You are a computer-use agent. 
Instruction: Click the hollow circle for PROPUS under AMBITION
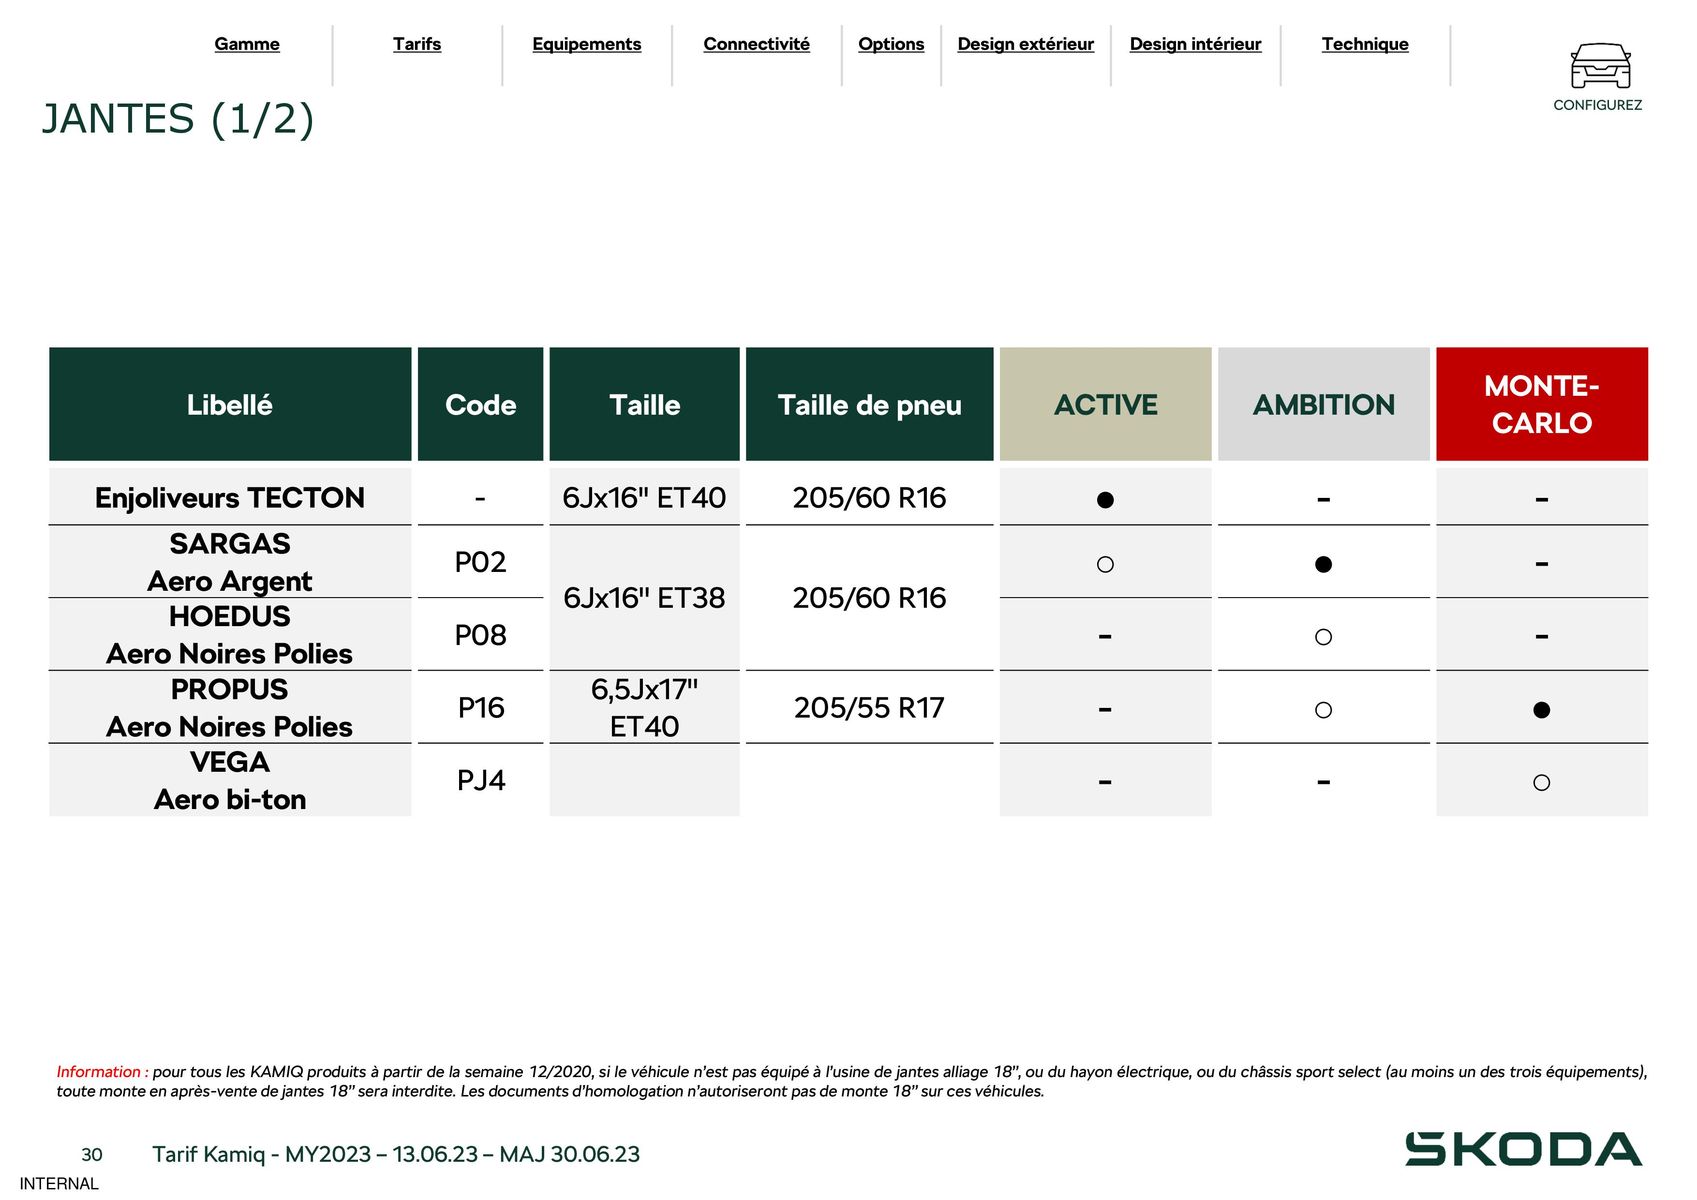pyautogui.click(x=1323, y=710)
